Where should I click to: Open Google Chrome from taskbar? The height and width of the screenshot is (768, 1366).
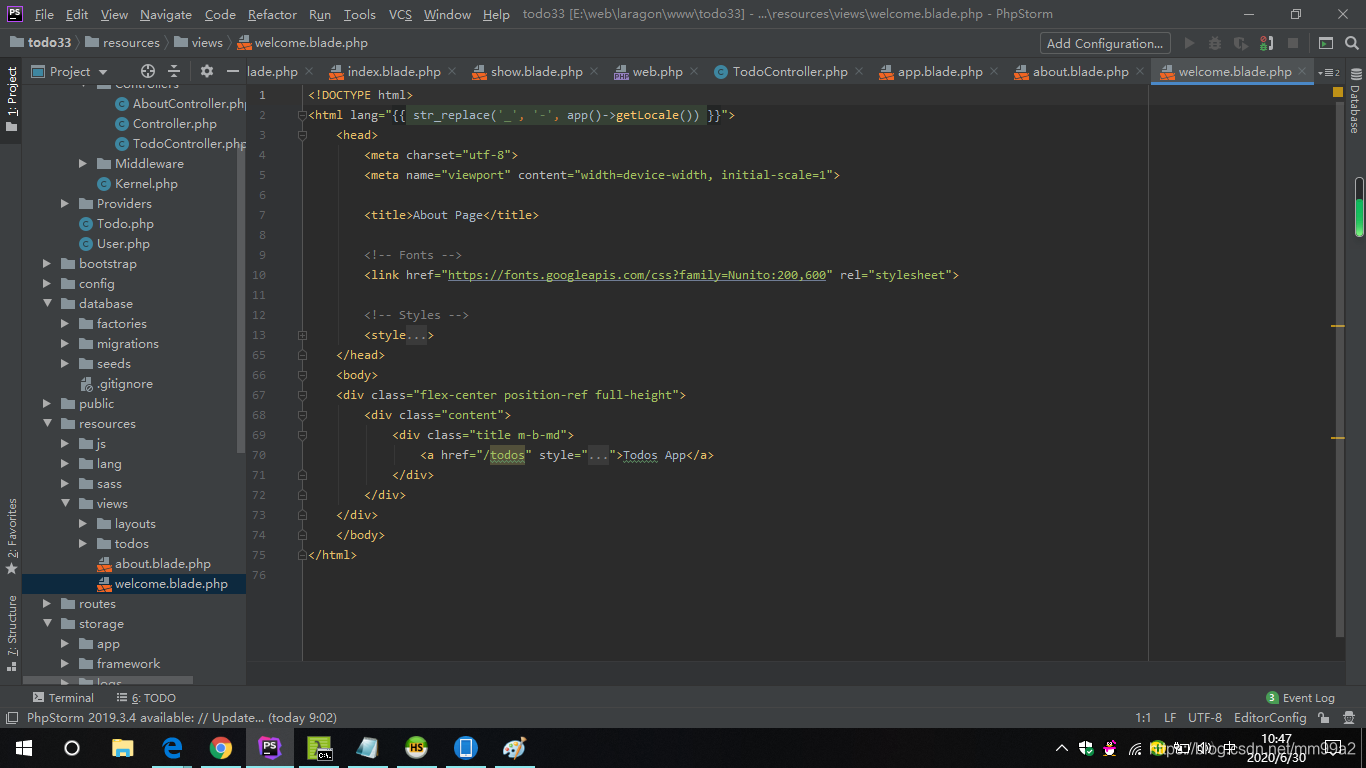[x=221, y=748]
